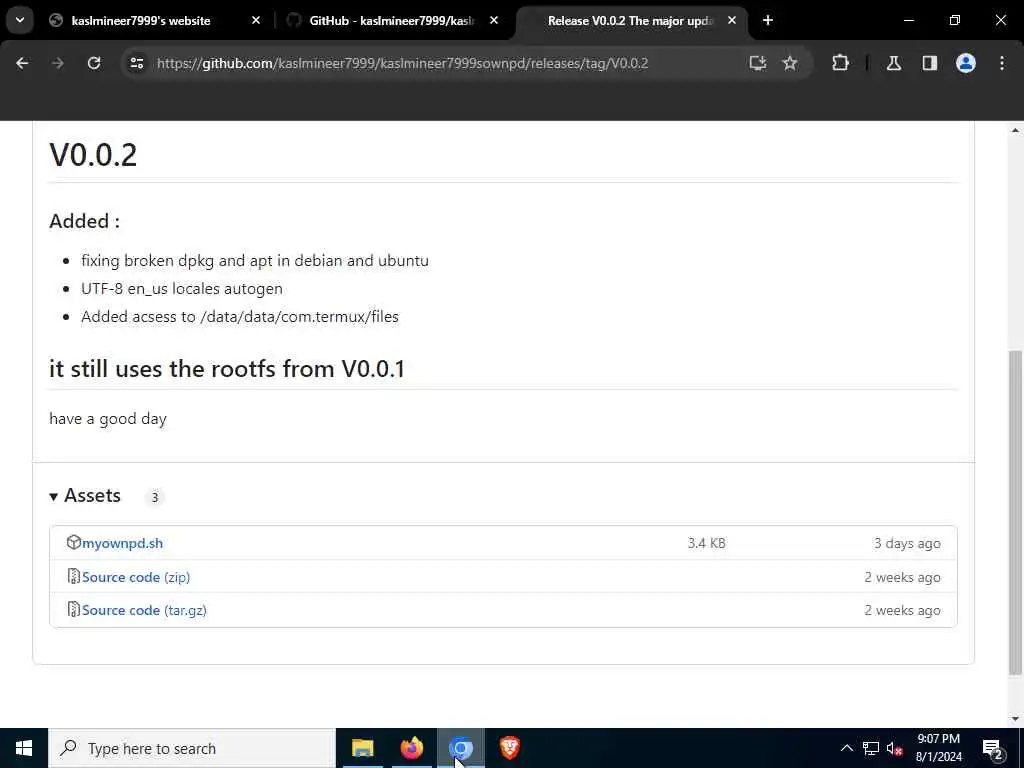Viewport: 1024px width, 768px height.
Task: Bookmark this page with the star
Action: point(790,63)
